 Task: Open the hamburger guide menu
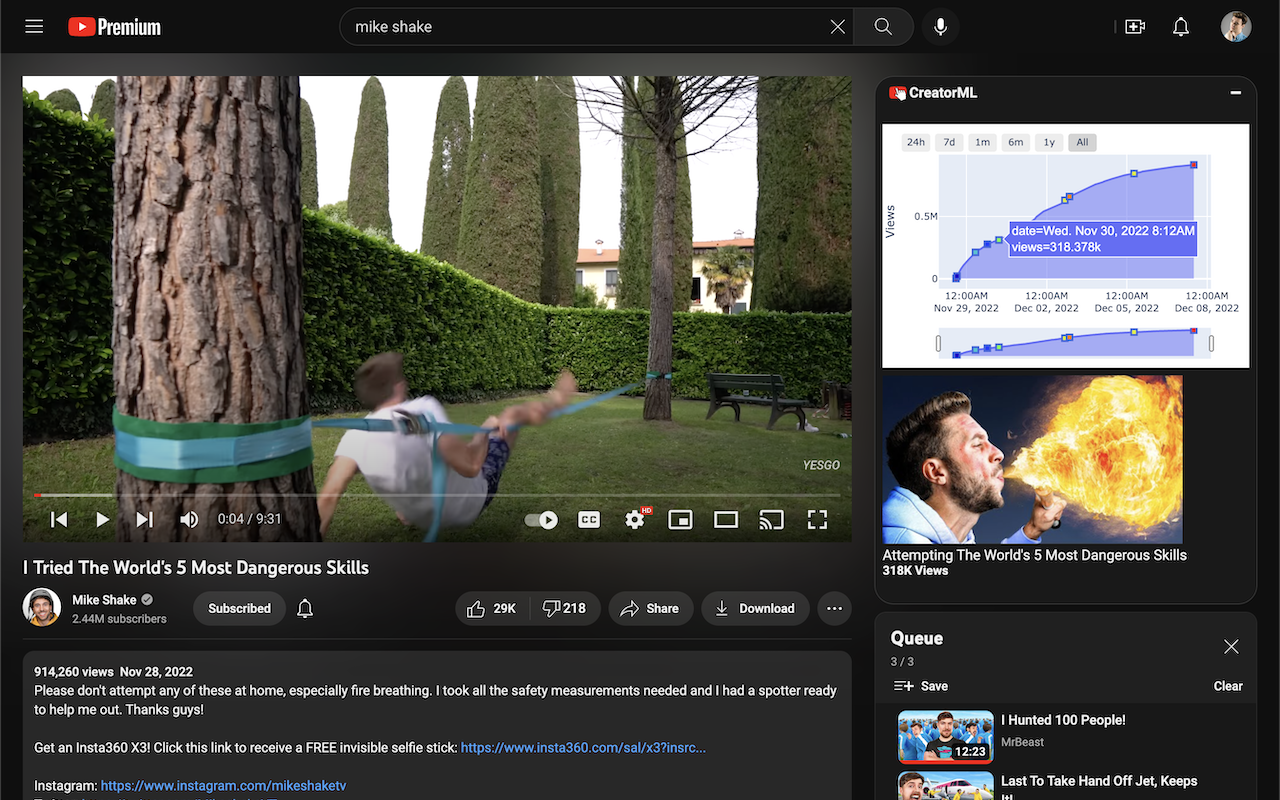34,27
